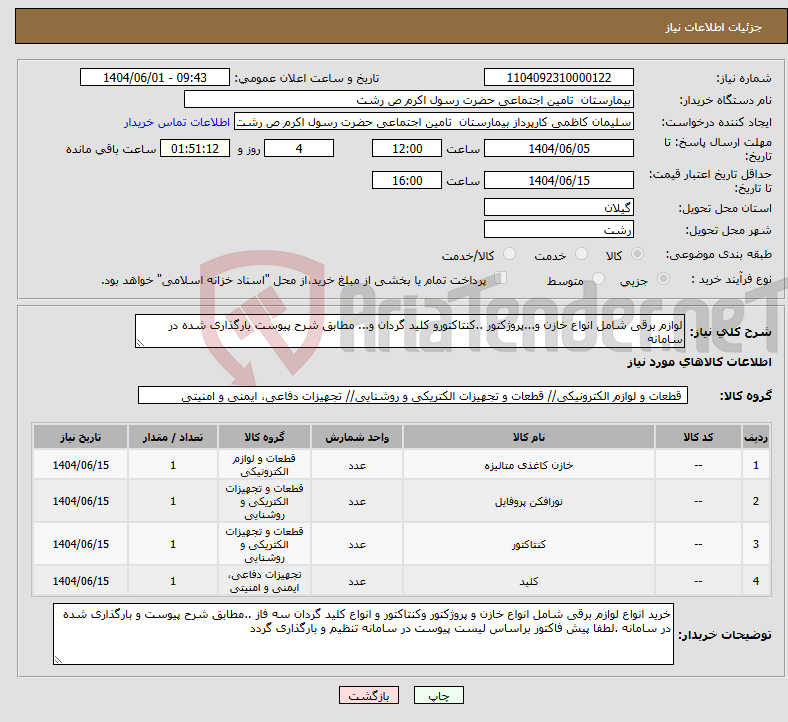Click the price validity date 1404/06/15 field
788x722 pixels.
tap(558, 180)
